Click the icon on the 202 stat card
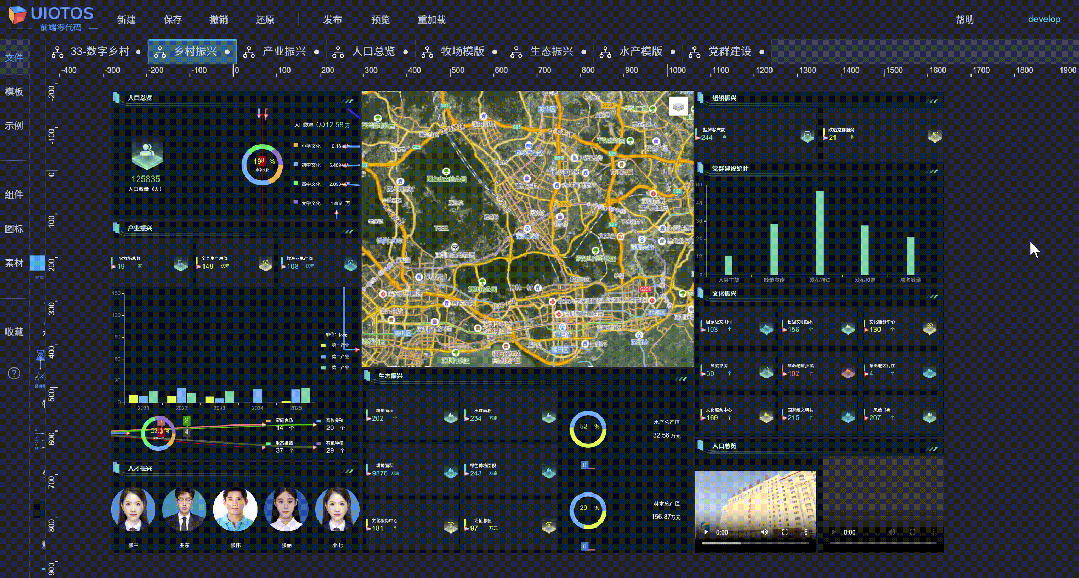Viewport: 1079px width, 578px height. click(451, 417)
